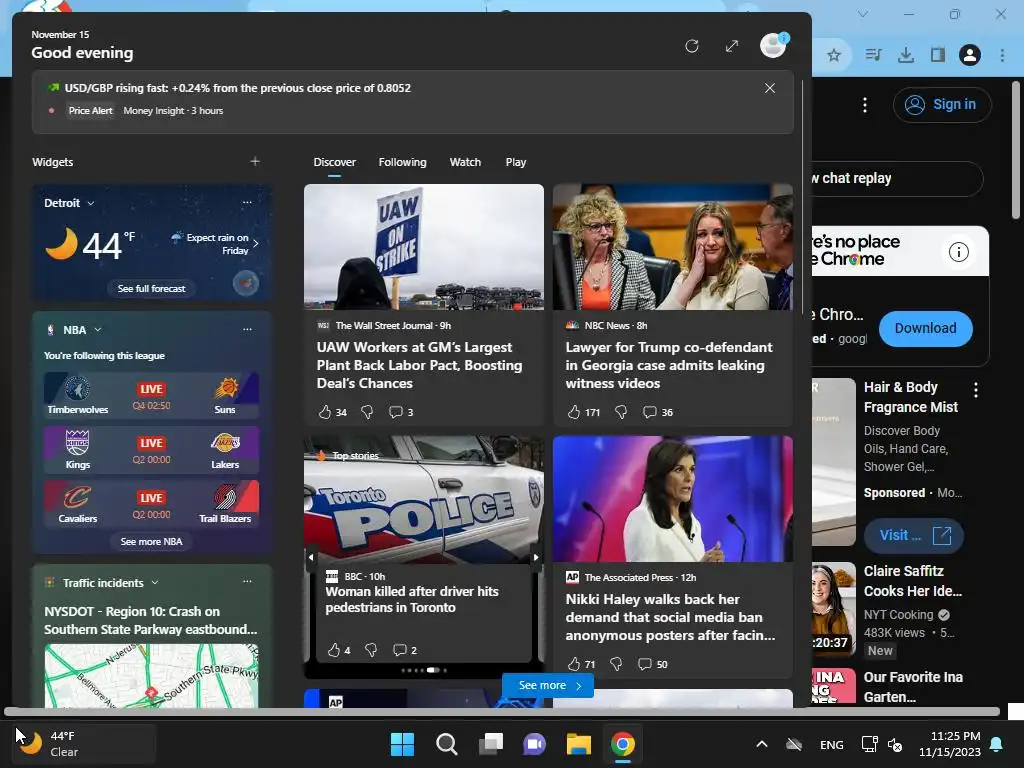
Task: Bookmark page with Chrome star icon
Action: (834, 55)
